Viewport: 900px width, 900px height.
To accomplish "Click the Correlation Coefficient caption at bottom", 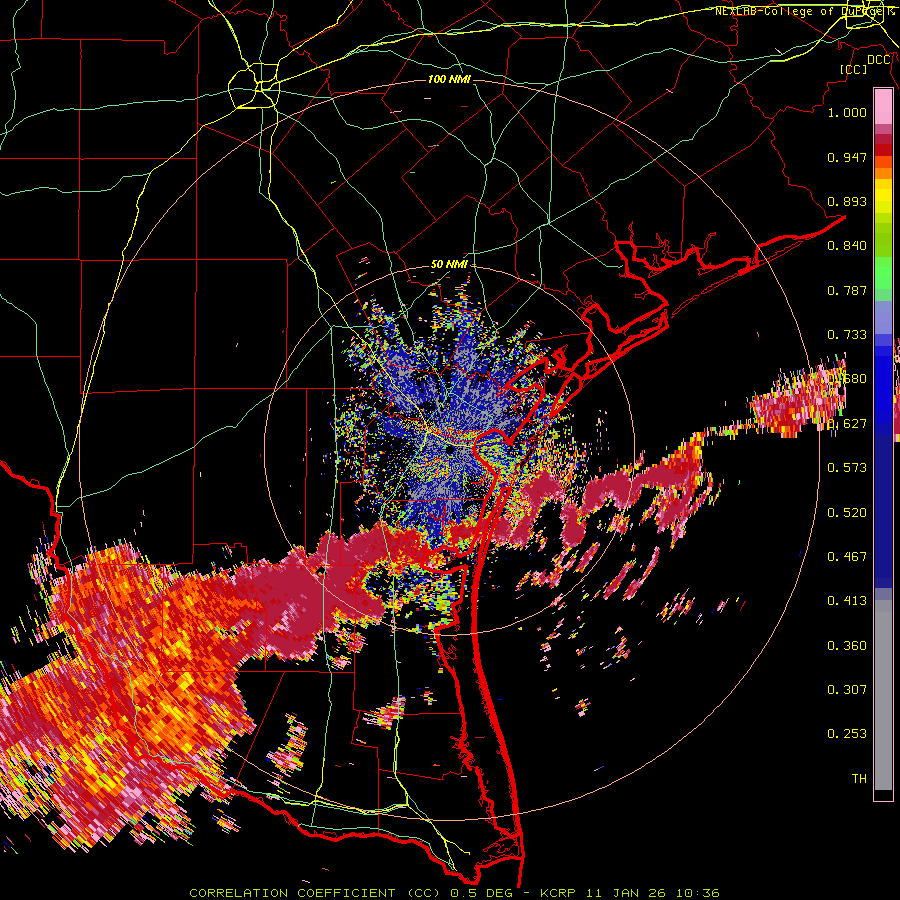I will (x=454, y=893).
